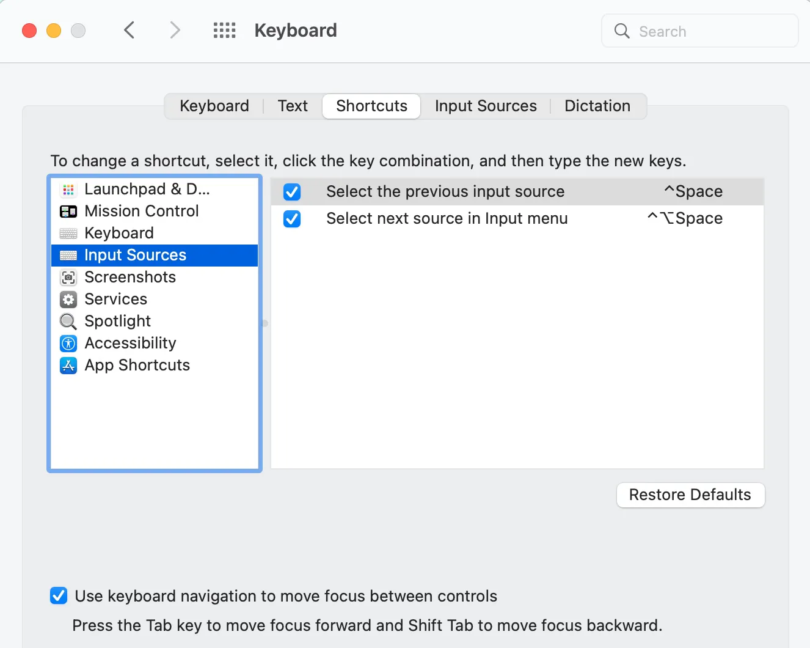The width and height of the screenshot is (810, 648).
Task: Click the Restore Defaults button
Action: [690, 494]
